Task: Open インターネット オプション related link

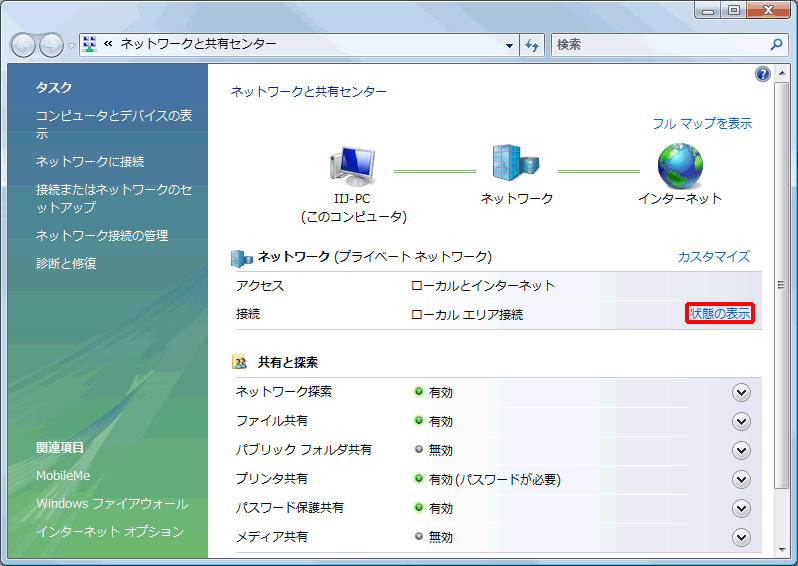Action: point(110,532)
